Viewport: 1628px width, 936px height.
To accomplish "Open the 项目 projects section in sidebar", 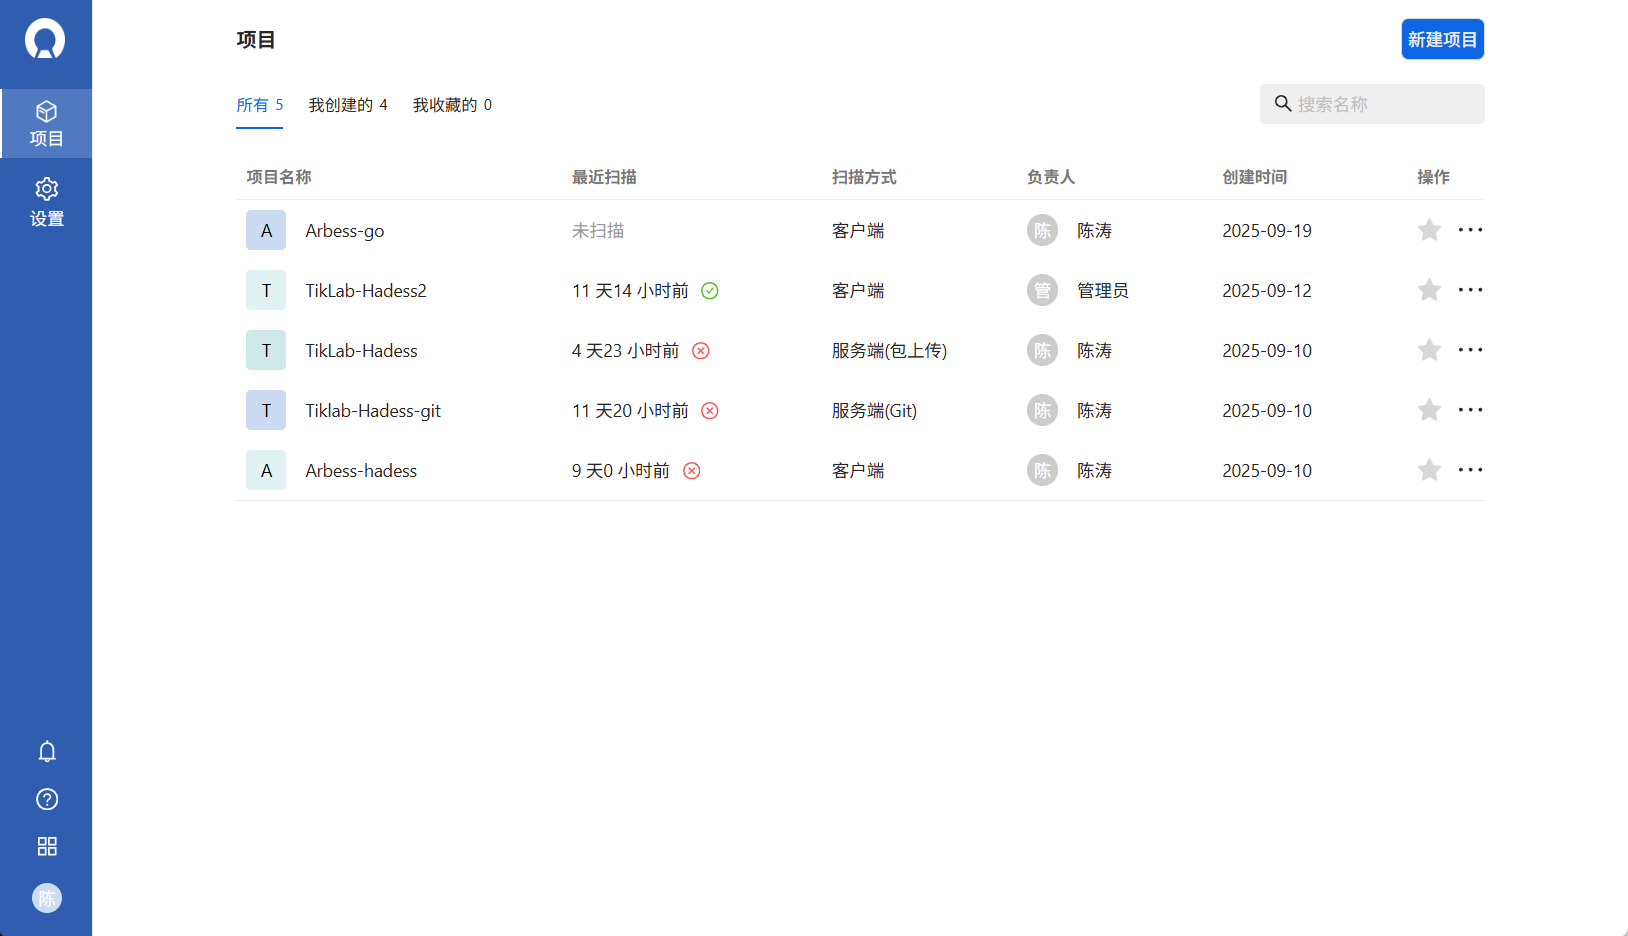I will [46, 123].
